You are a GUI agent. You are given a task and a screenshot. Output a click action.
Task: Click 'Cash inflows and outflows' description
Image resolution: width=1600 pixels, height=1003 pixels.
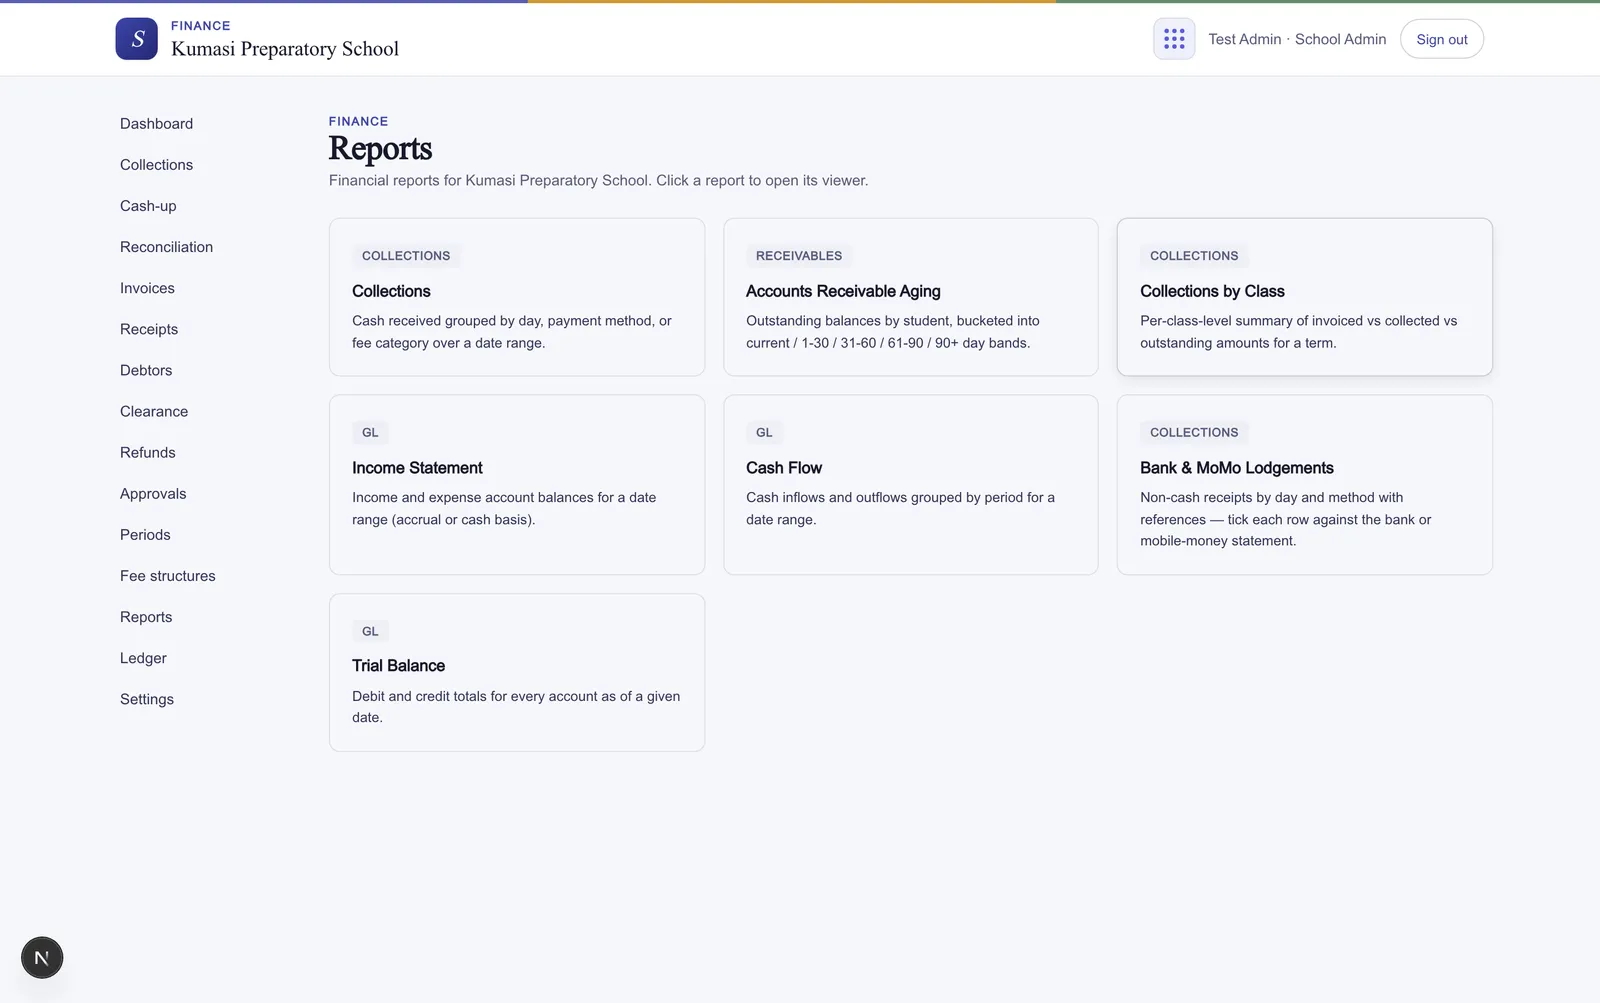click(x=900, y=508)
